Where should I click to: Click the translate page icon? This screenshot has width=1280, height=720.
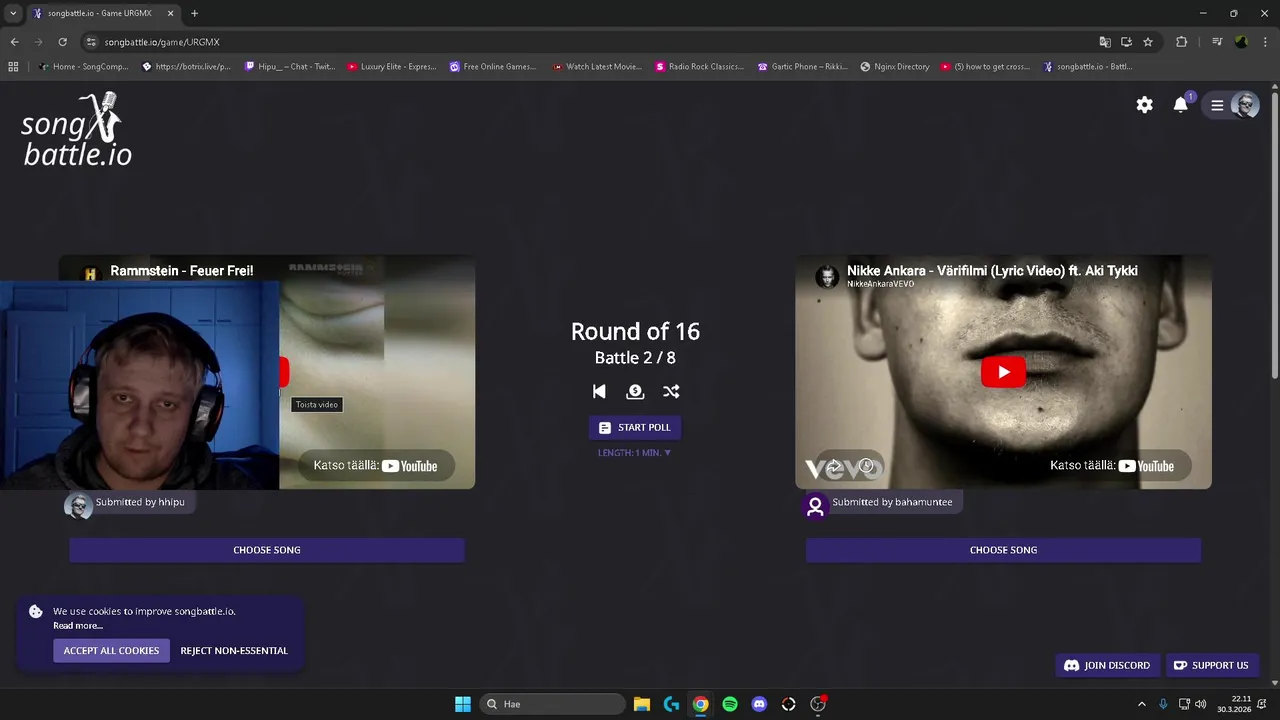coord(1104,42)
